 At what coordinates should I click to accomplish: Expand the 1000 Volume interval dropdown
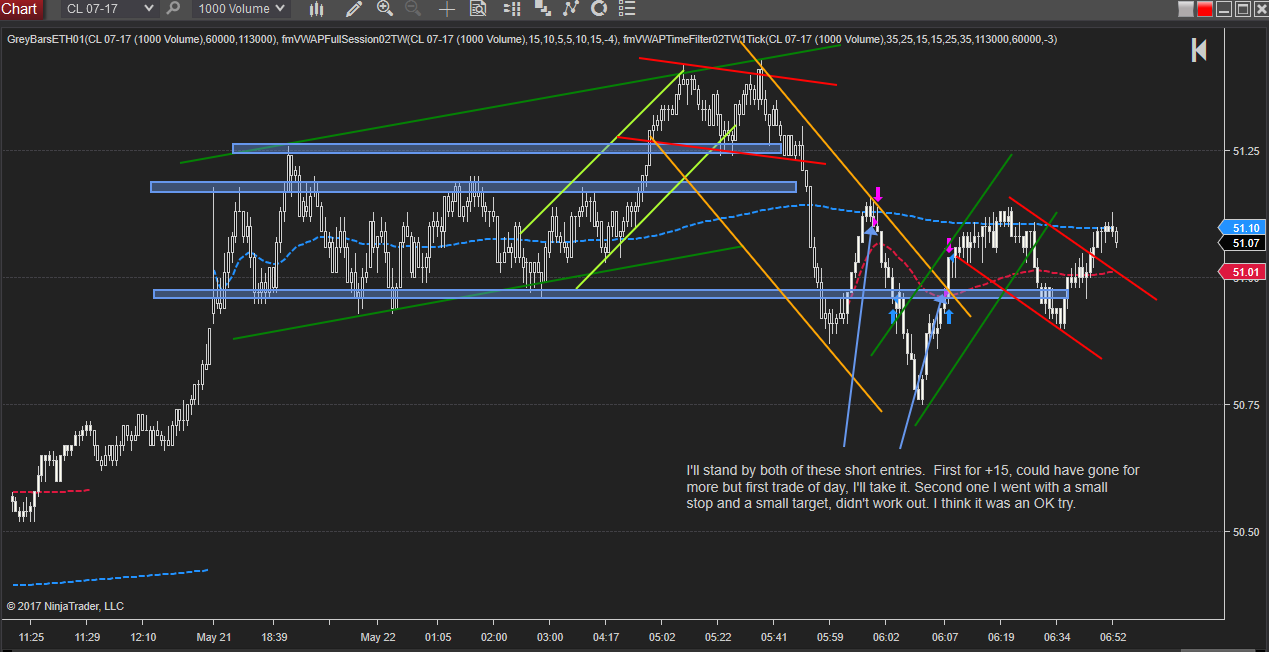241,9
